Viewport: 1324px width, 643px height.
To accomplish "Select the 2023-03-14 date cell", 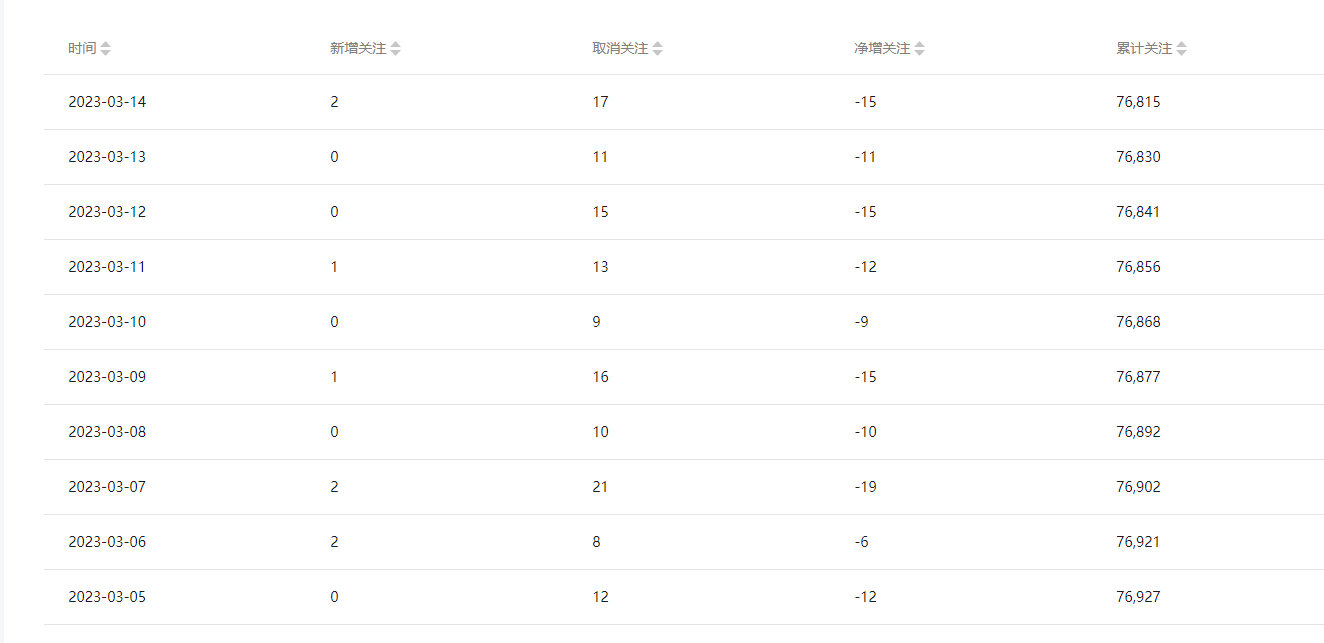I will point(107,102).
